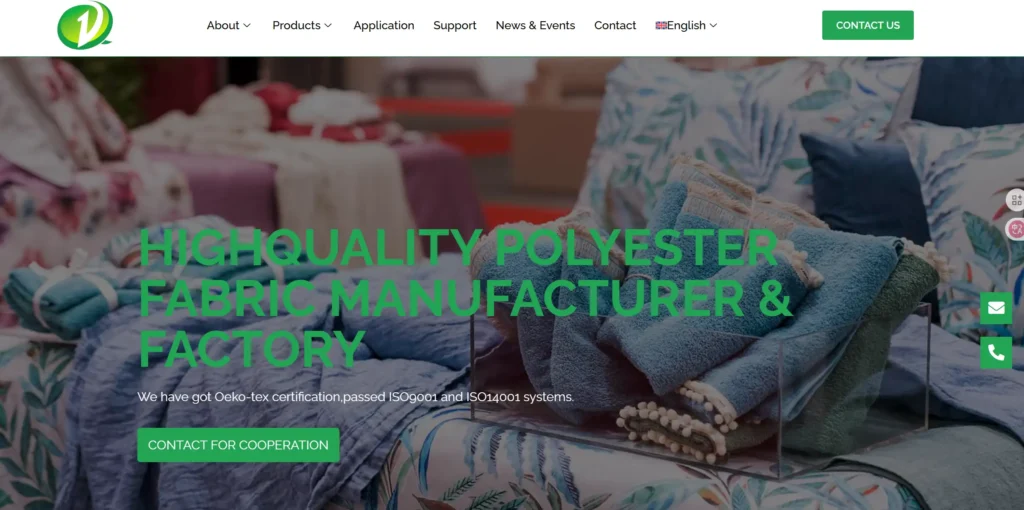Click the CONTACT FOR COOPERATION button
The image size is (1024, 510).
click(x=238, y=445)
